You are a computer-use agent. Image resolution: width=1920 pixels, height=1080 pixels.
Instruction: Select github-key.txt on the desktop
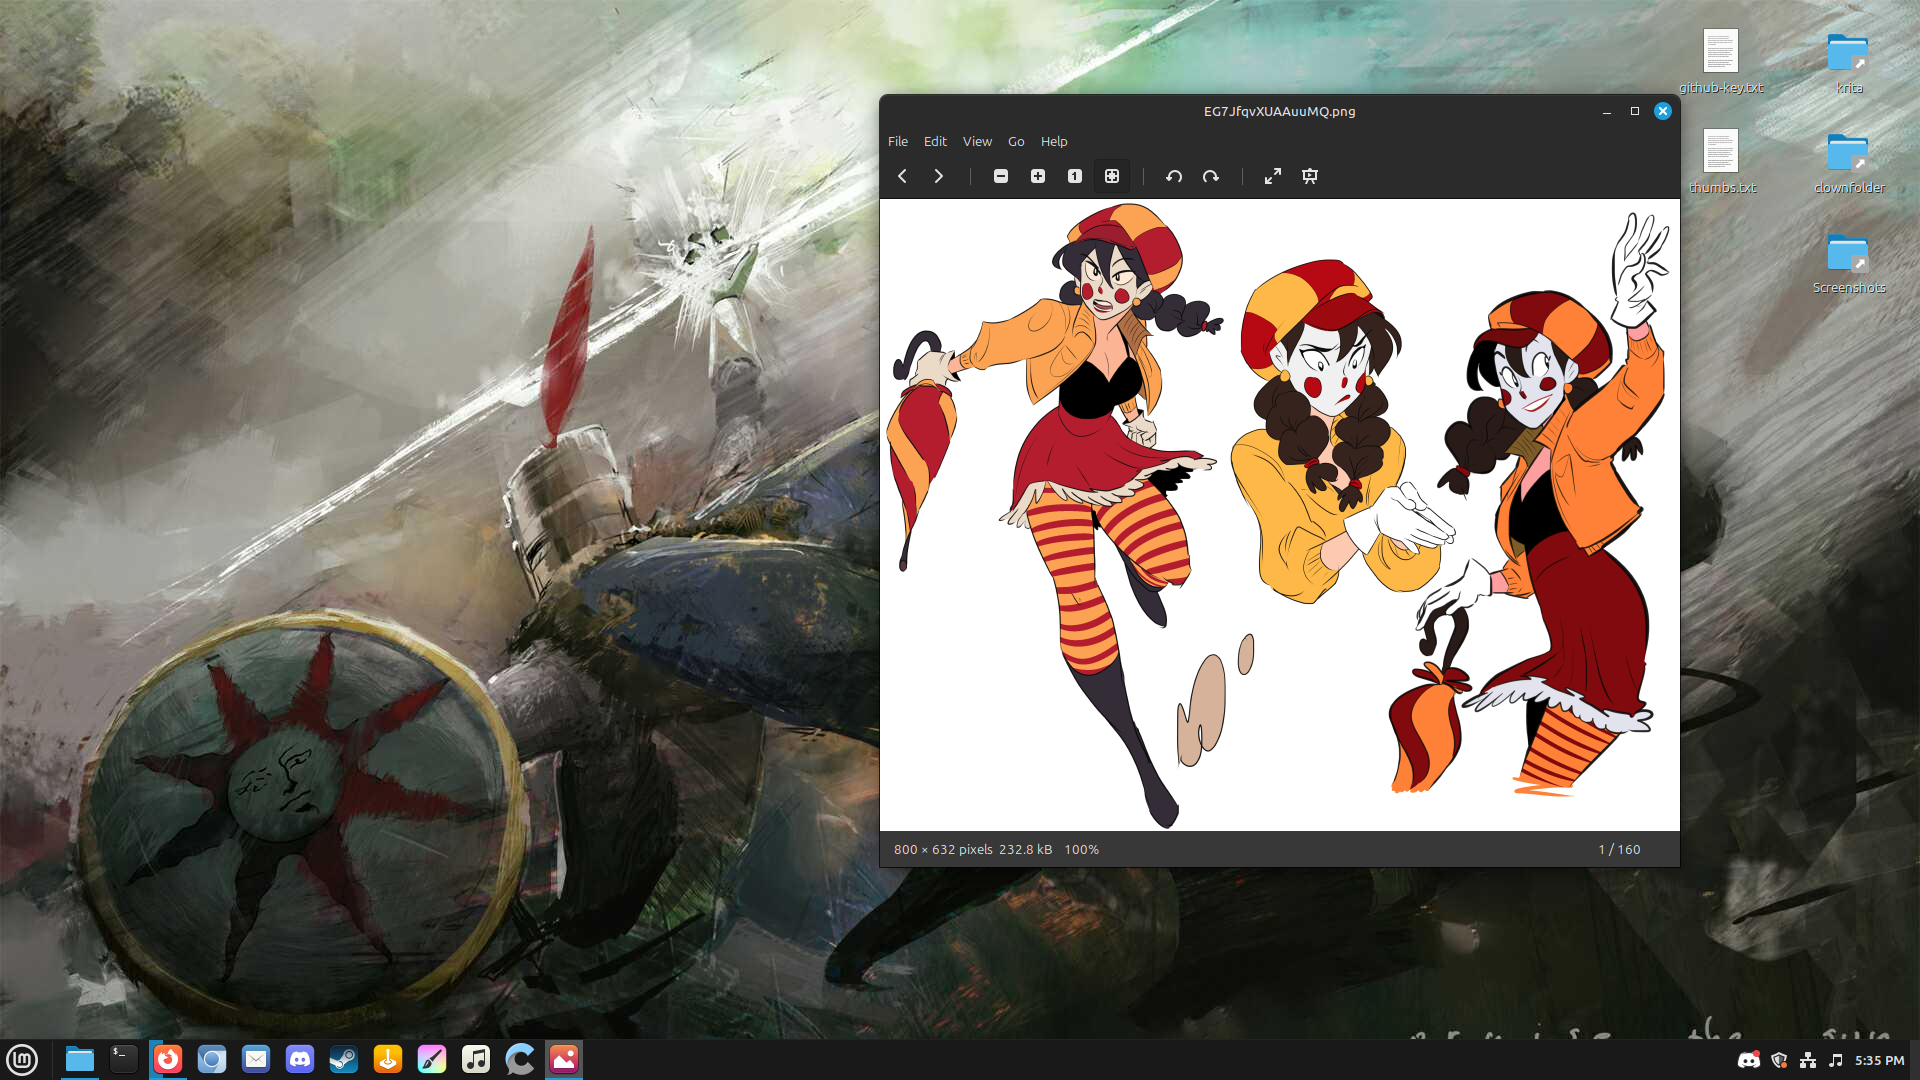(x=1721, y=62)
